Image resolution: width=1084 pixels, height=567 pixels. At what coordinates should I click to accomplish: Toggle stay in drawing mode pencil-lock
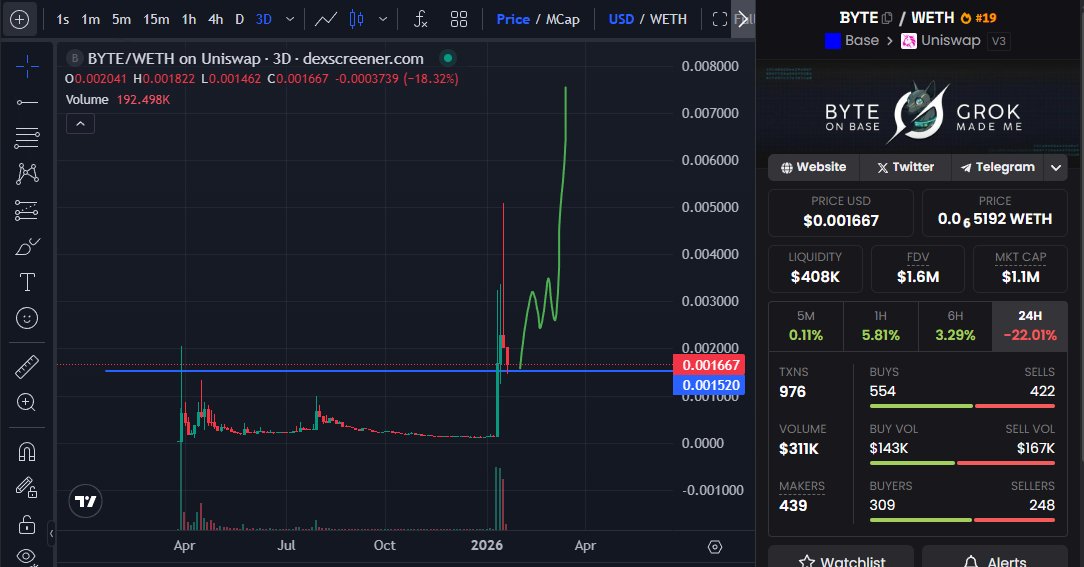[27, 487]
